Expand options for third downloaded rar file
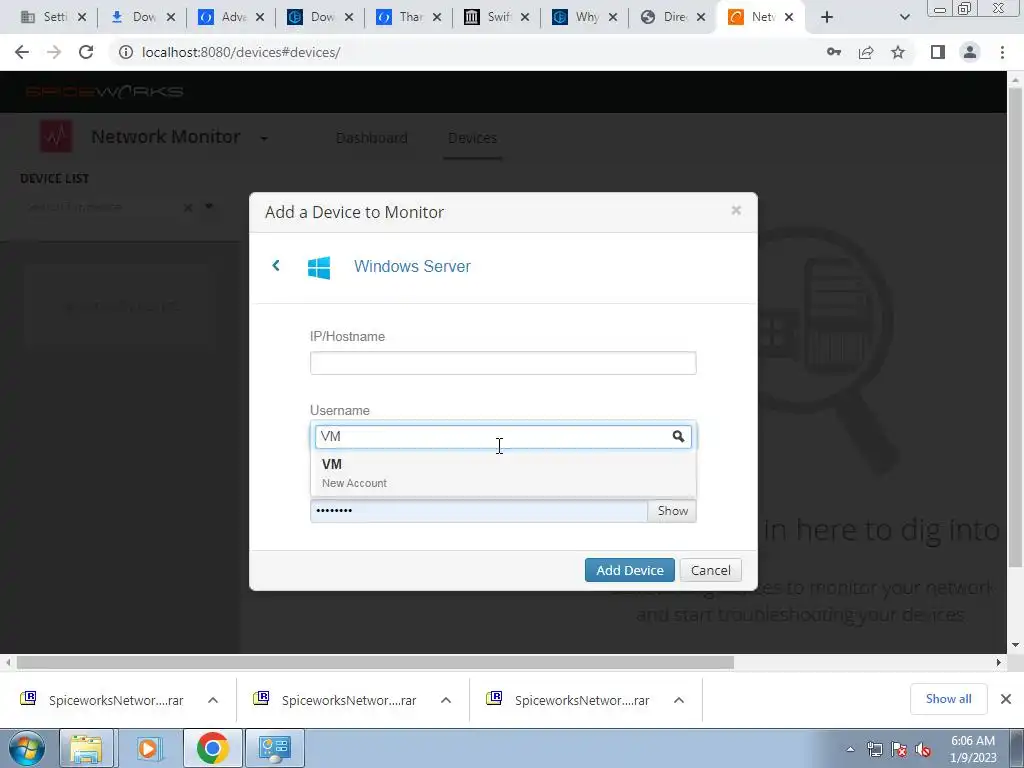The width and height of the screenshot is (1024, 768). (679, 700)
